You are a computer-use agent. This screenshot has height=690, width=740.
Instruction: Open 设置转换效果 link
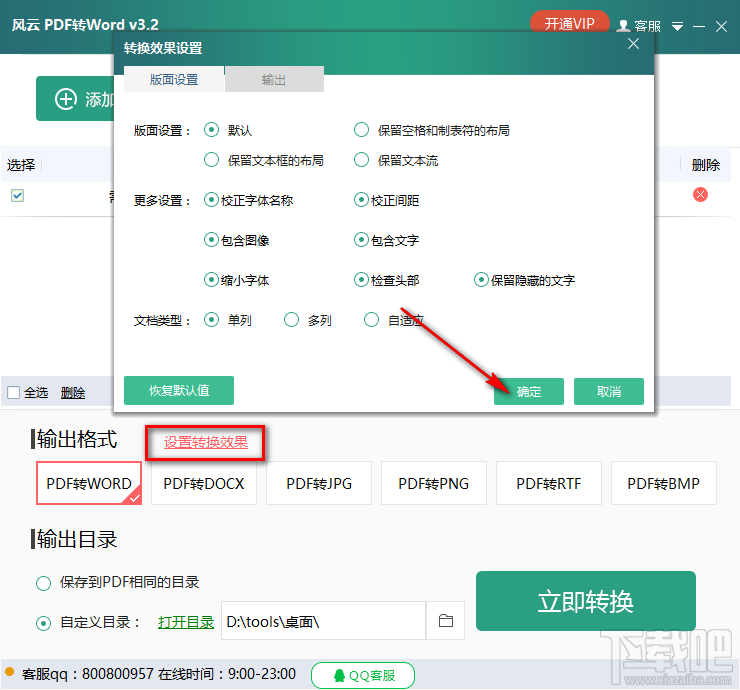[x=206, y=442]
